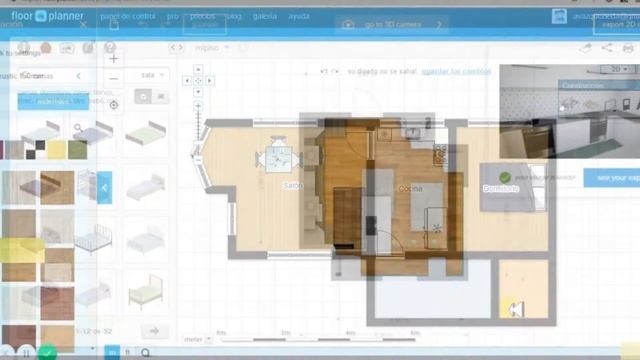Click the next page arrow in library
Image resolution: width=640 pixels, height=360 pixels.
(x=154, y=331)
